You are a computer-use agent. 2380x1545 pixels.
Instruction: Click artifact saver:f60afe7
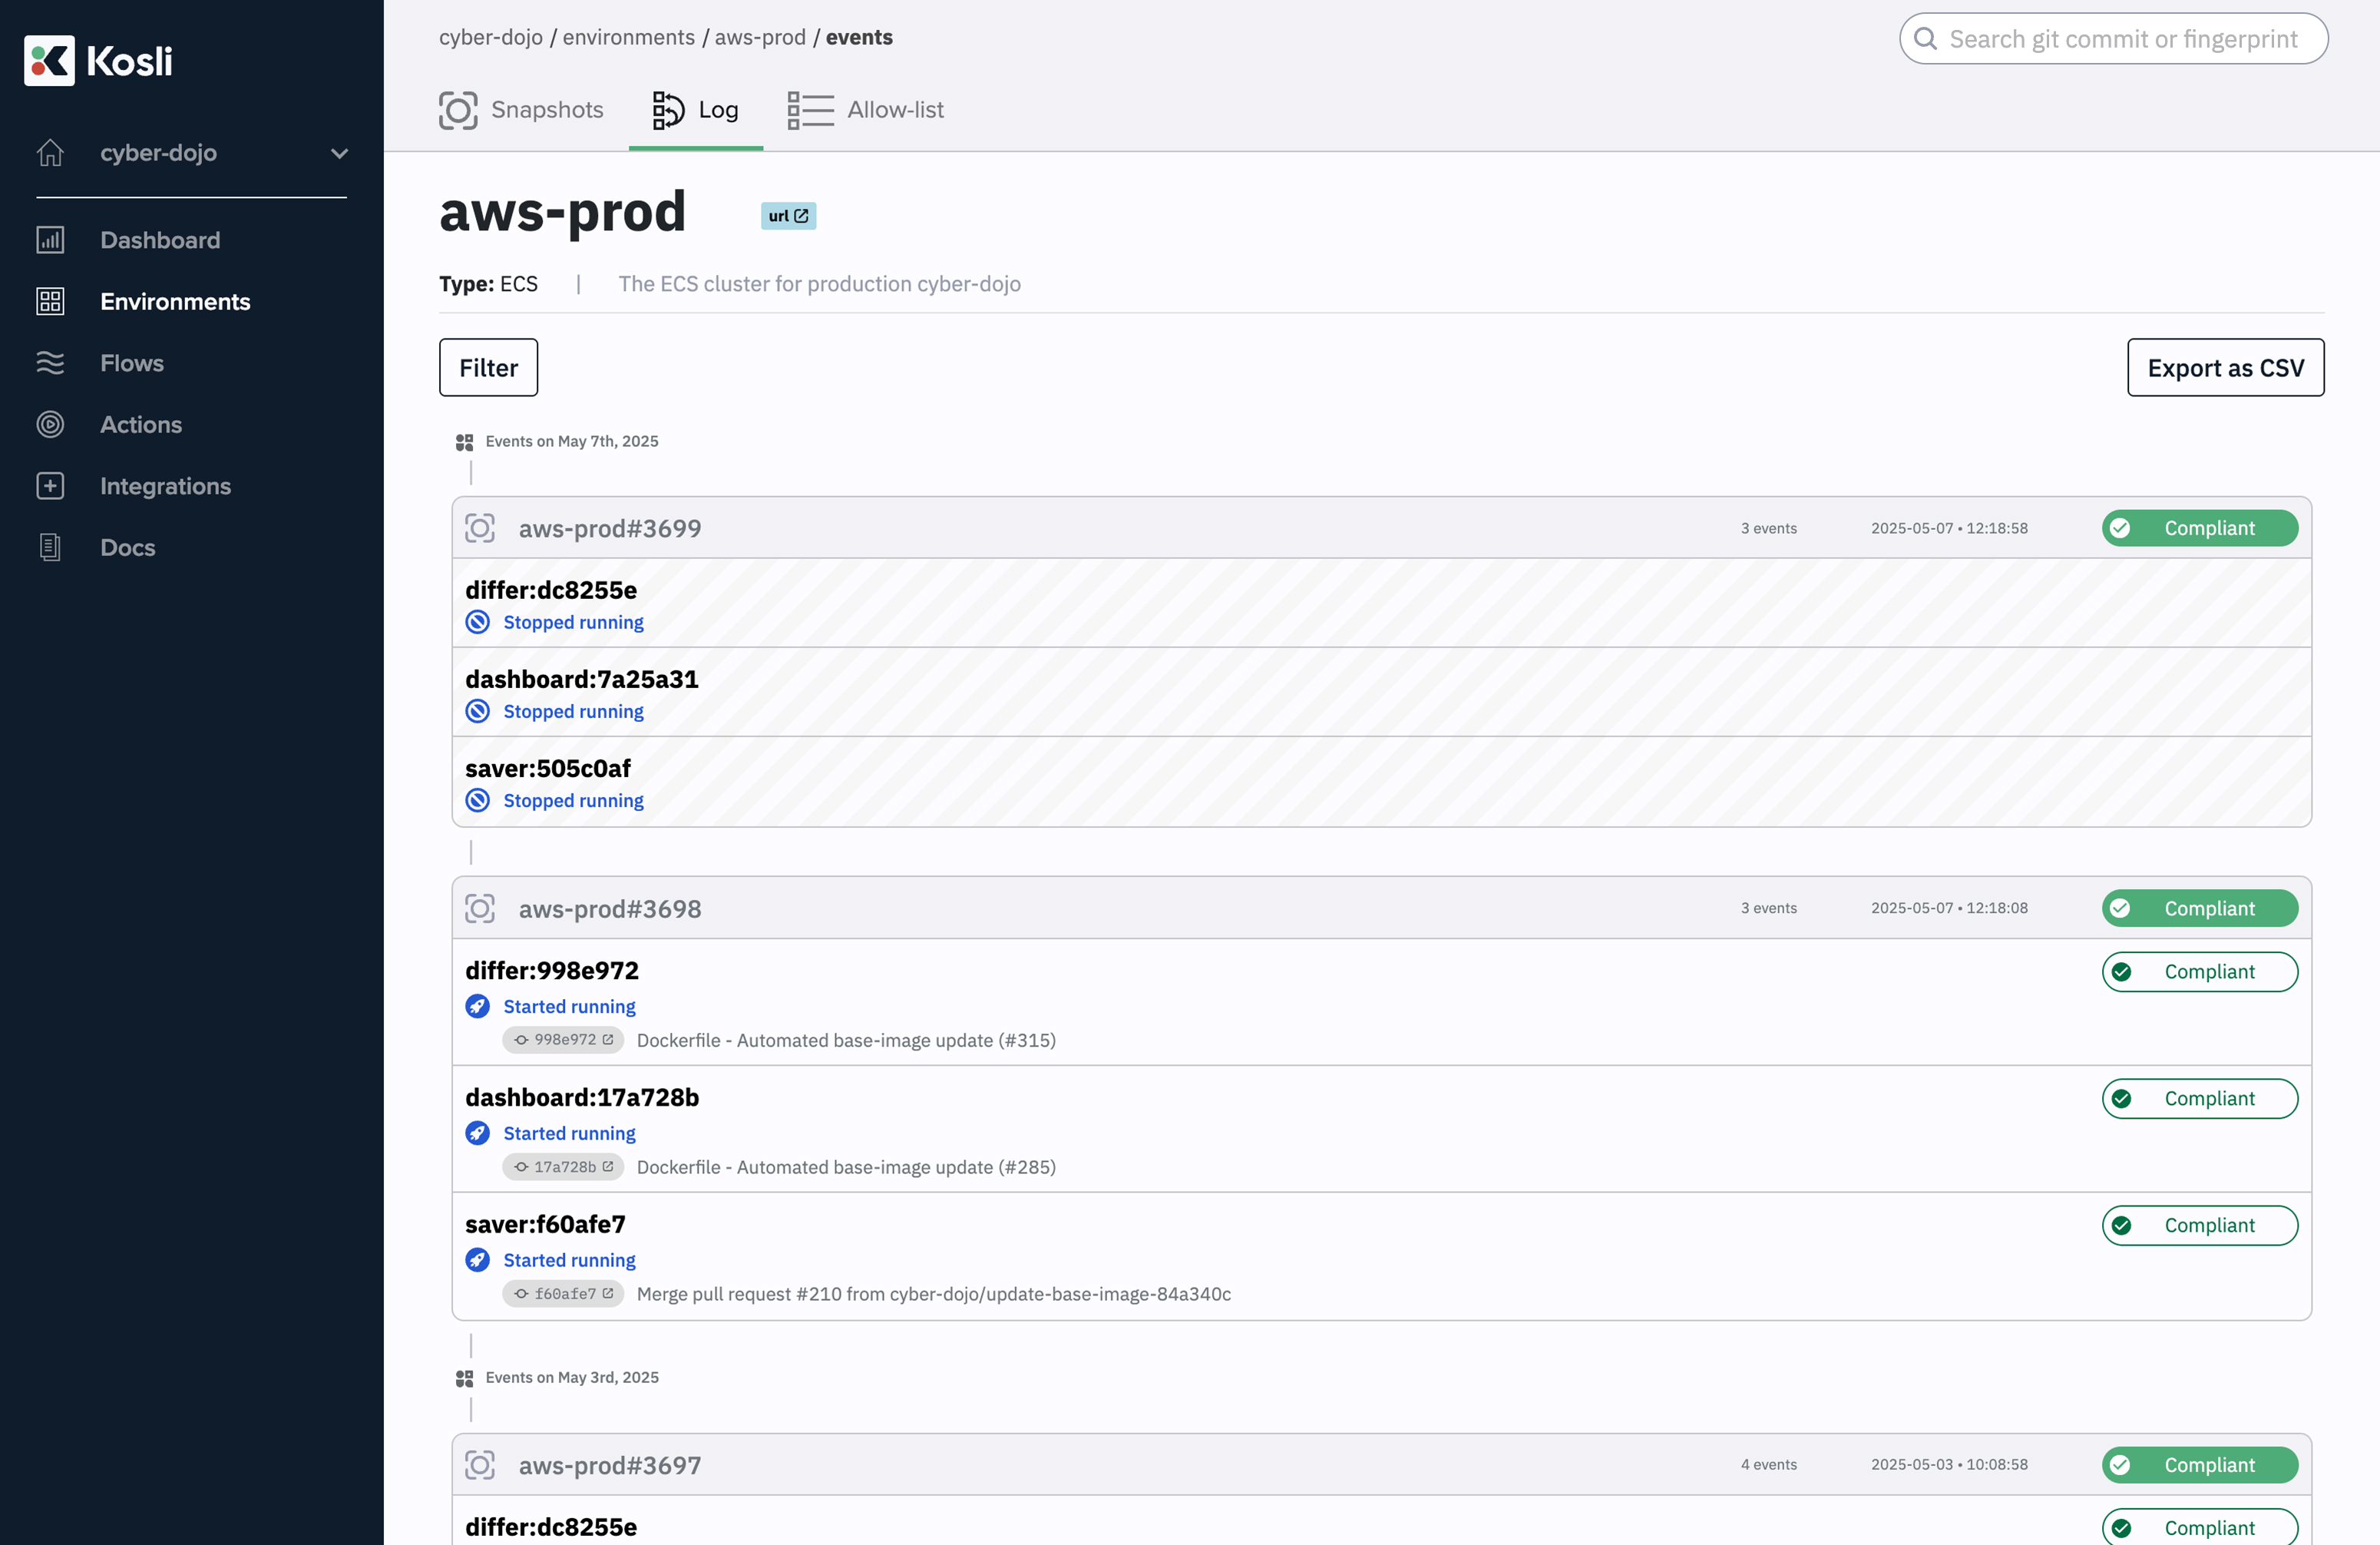546,1224
